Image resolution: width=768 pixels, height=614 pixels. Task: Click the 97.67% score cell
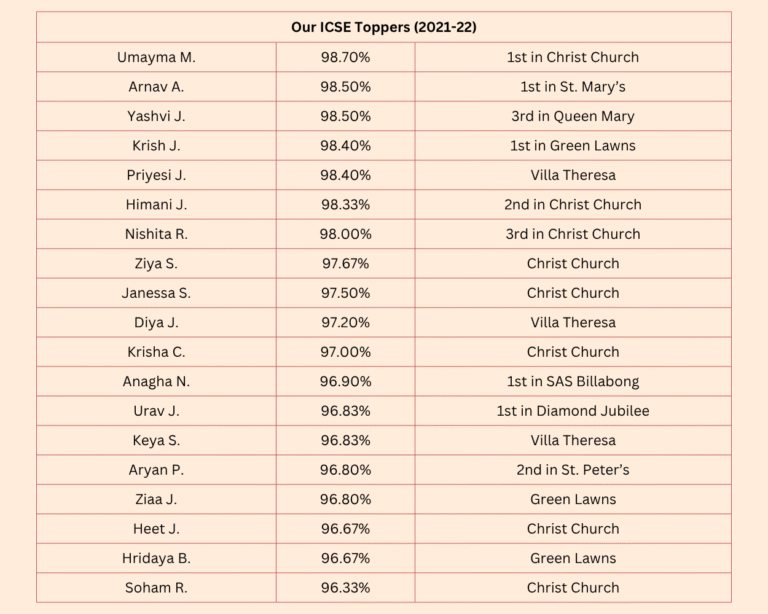(x=345, y=263)
